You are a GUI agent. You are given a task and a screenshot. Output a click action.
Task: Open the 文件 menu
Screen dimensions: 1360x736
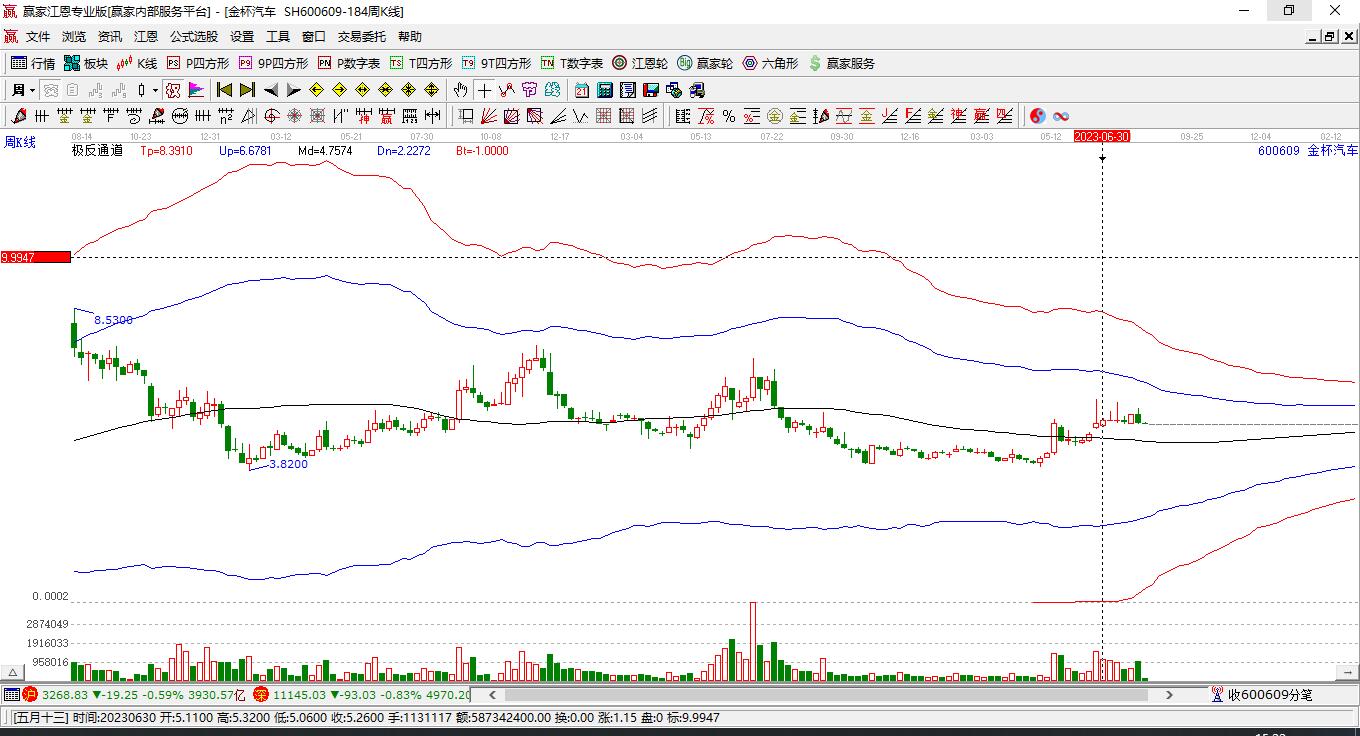coord(38,37)
